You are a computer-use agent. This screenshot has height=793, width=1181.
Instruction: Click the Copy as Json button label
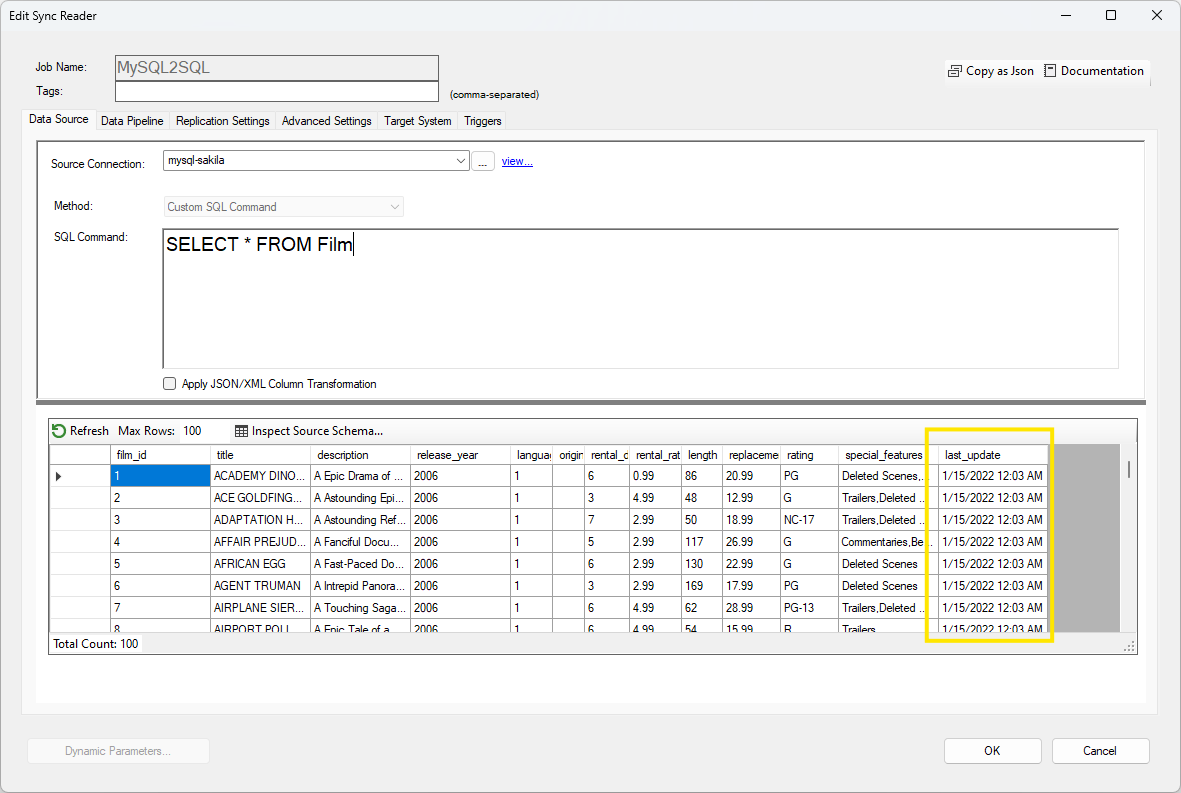(x=999, y=71)
